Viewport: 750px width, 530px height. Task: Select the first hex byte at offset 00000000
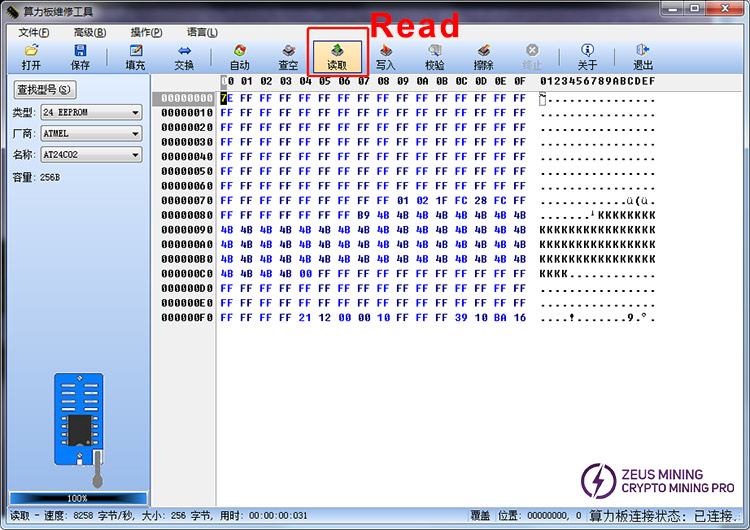click(x=226, y=98)
